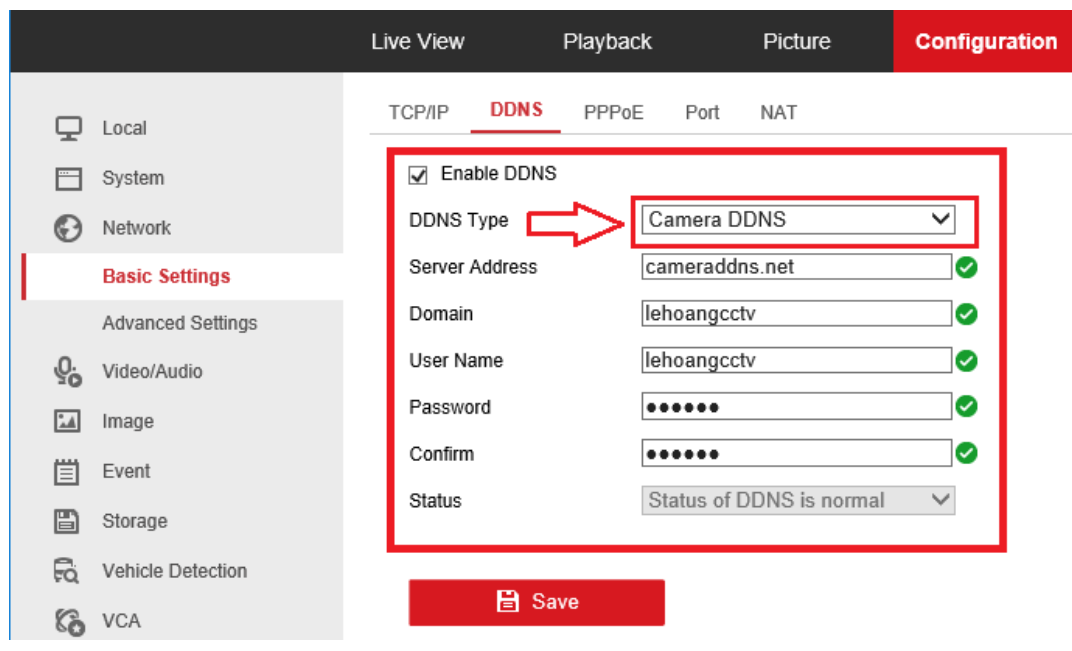
Task: Click the System window icon
Action: coord(68,179)
